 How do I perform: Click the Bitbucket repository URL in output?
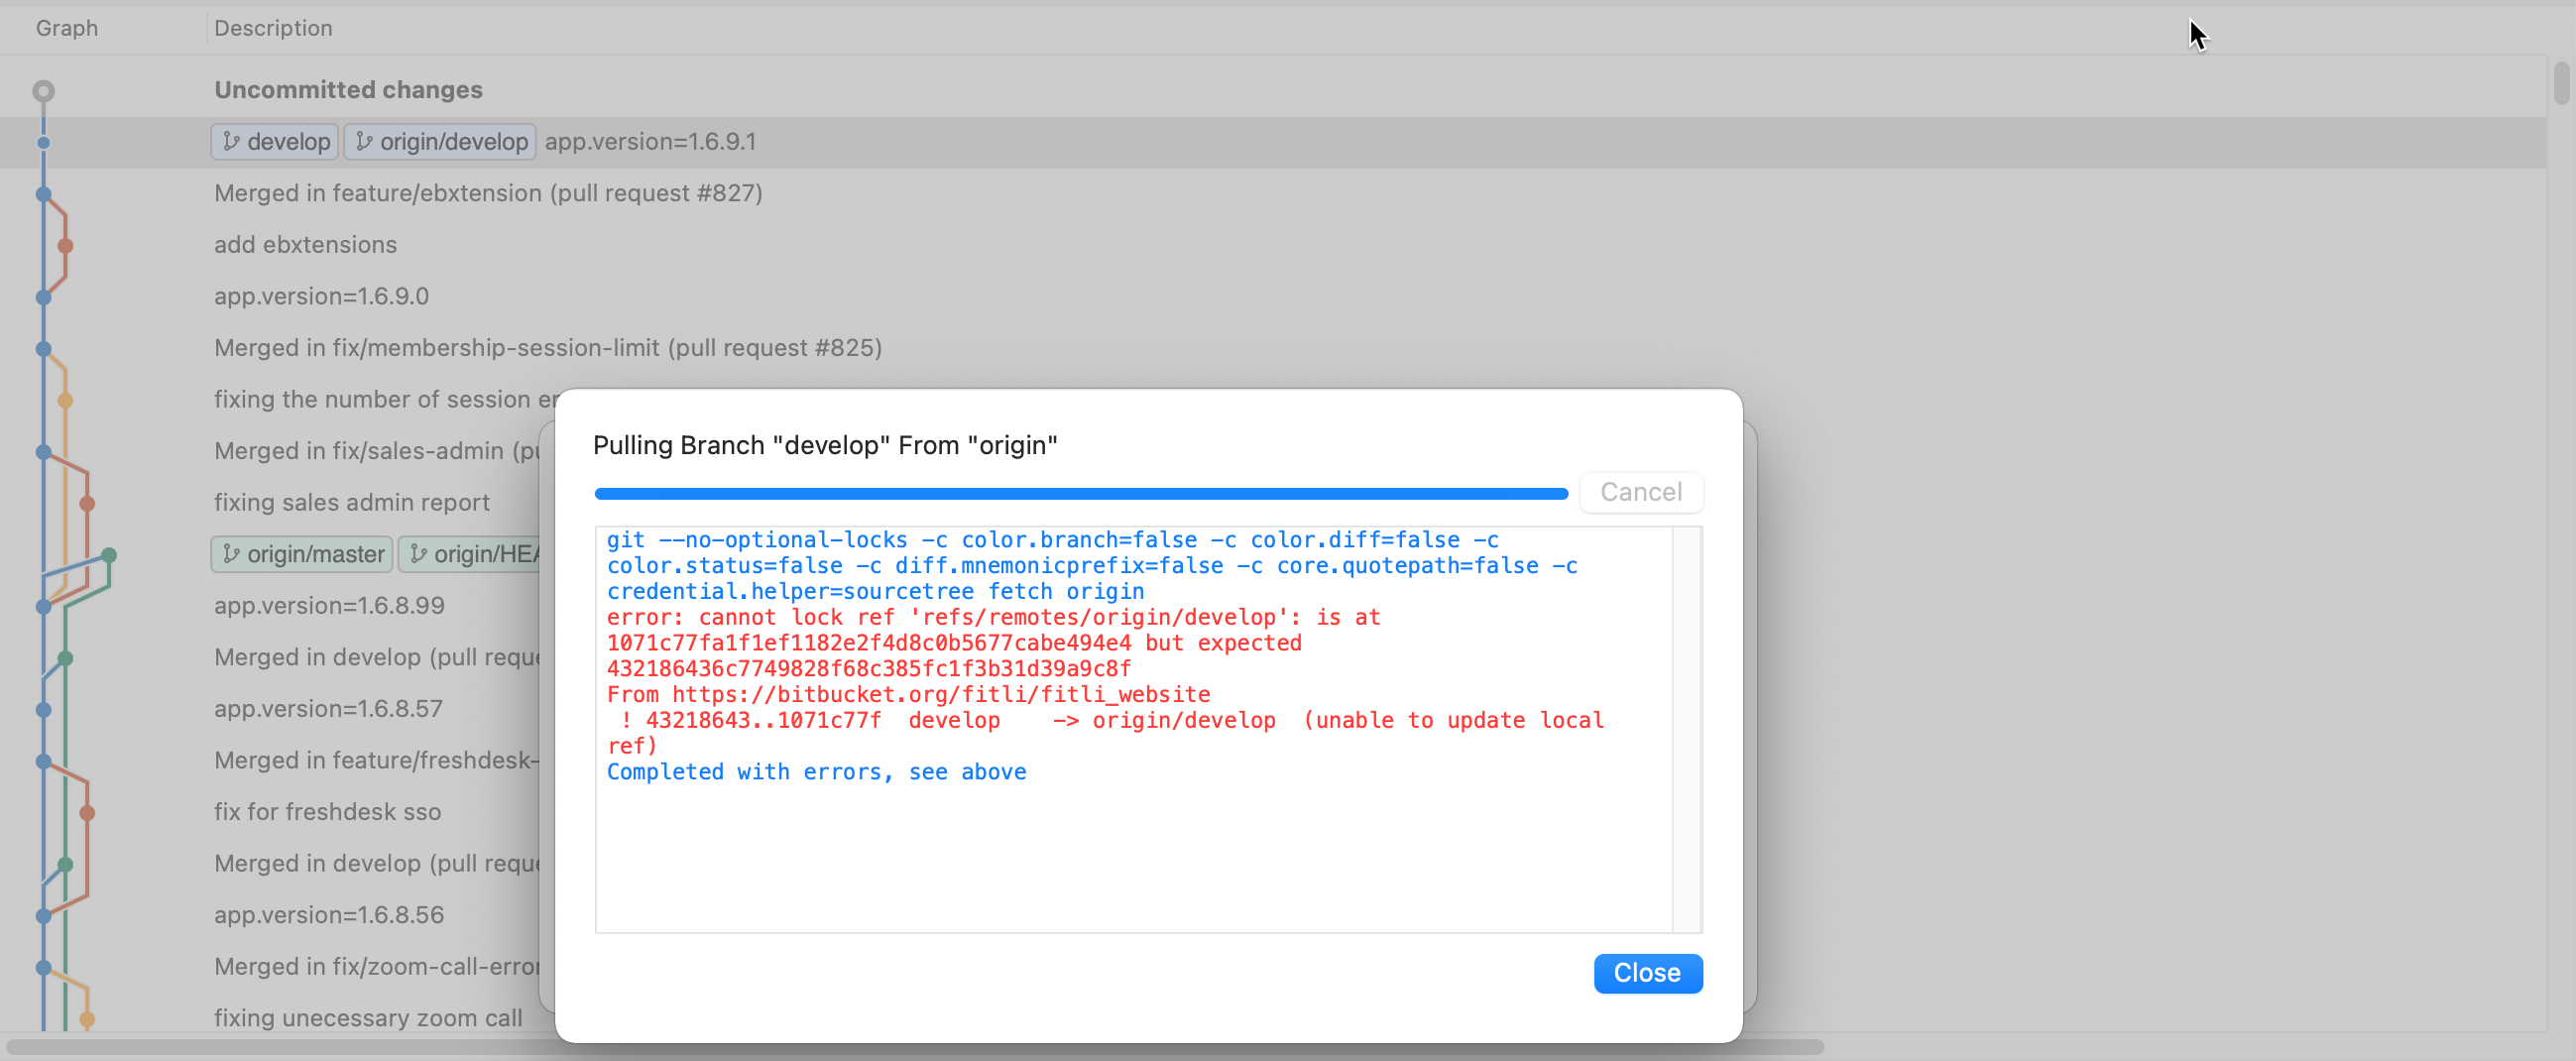click(x=941, y=695)
